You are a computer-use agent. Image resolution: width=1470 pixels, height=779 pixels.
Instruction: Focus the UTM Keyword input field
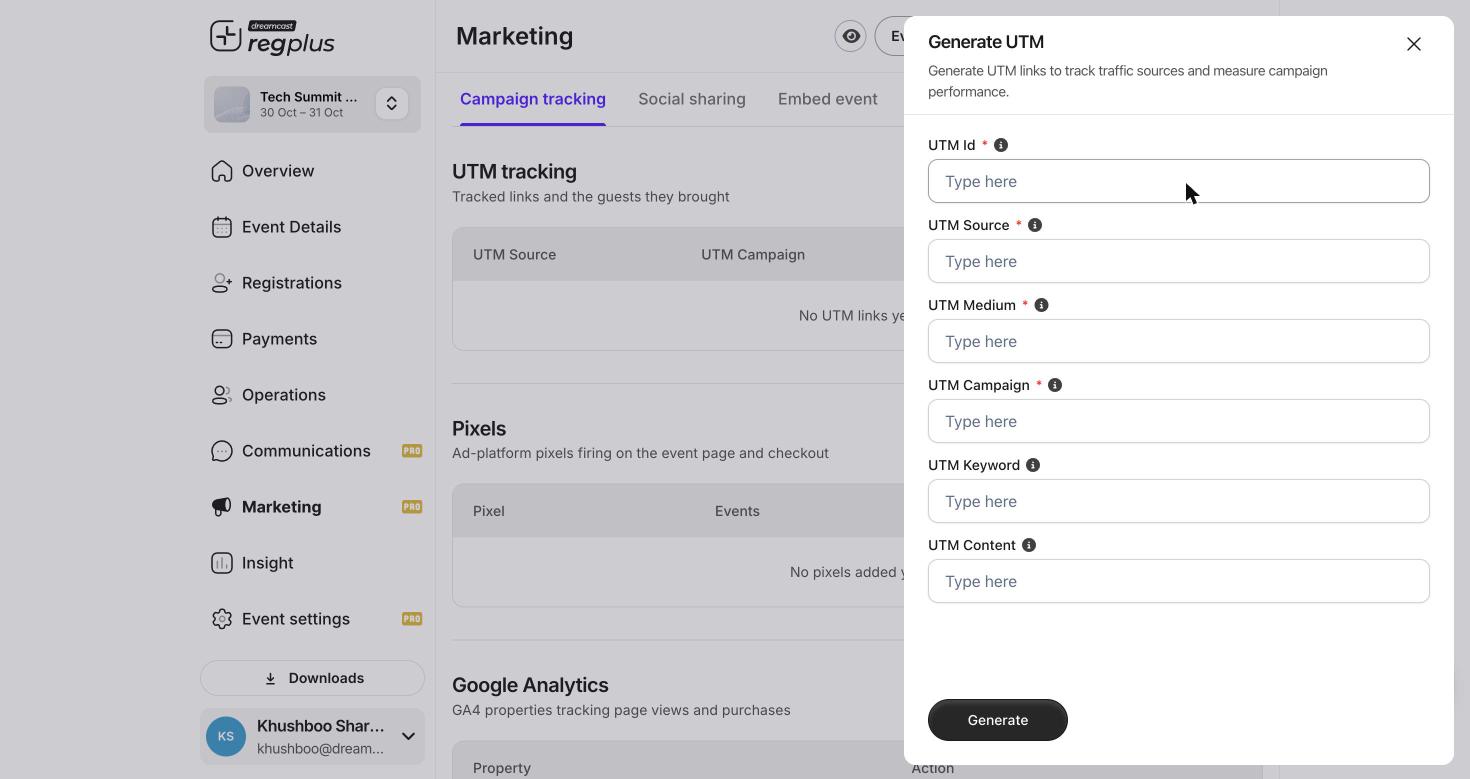pos(1179,501)
